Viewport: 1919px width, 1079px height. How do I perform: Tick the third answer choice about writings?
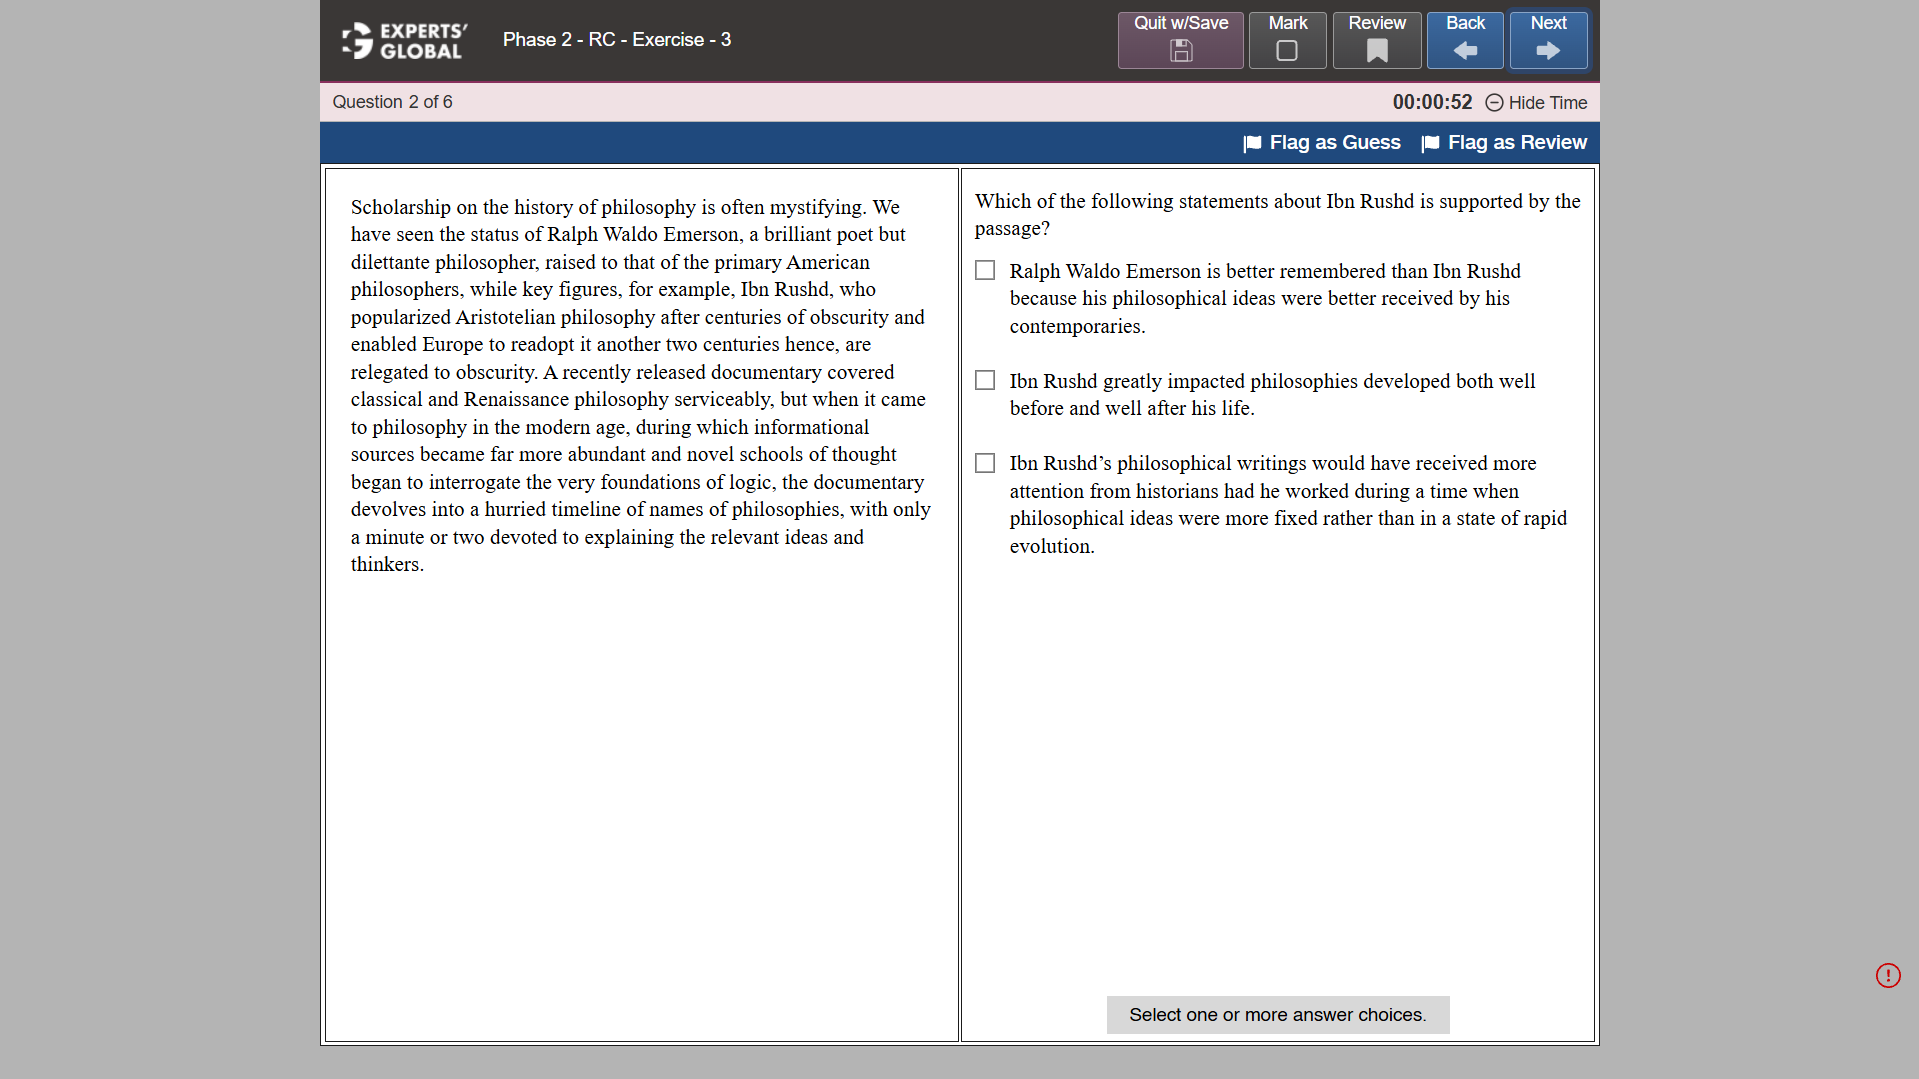click(x=985, y=463)
